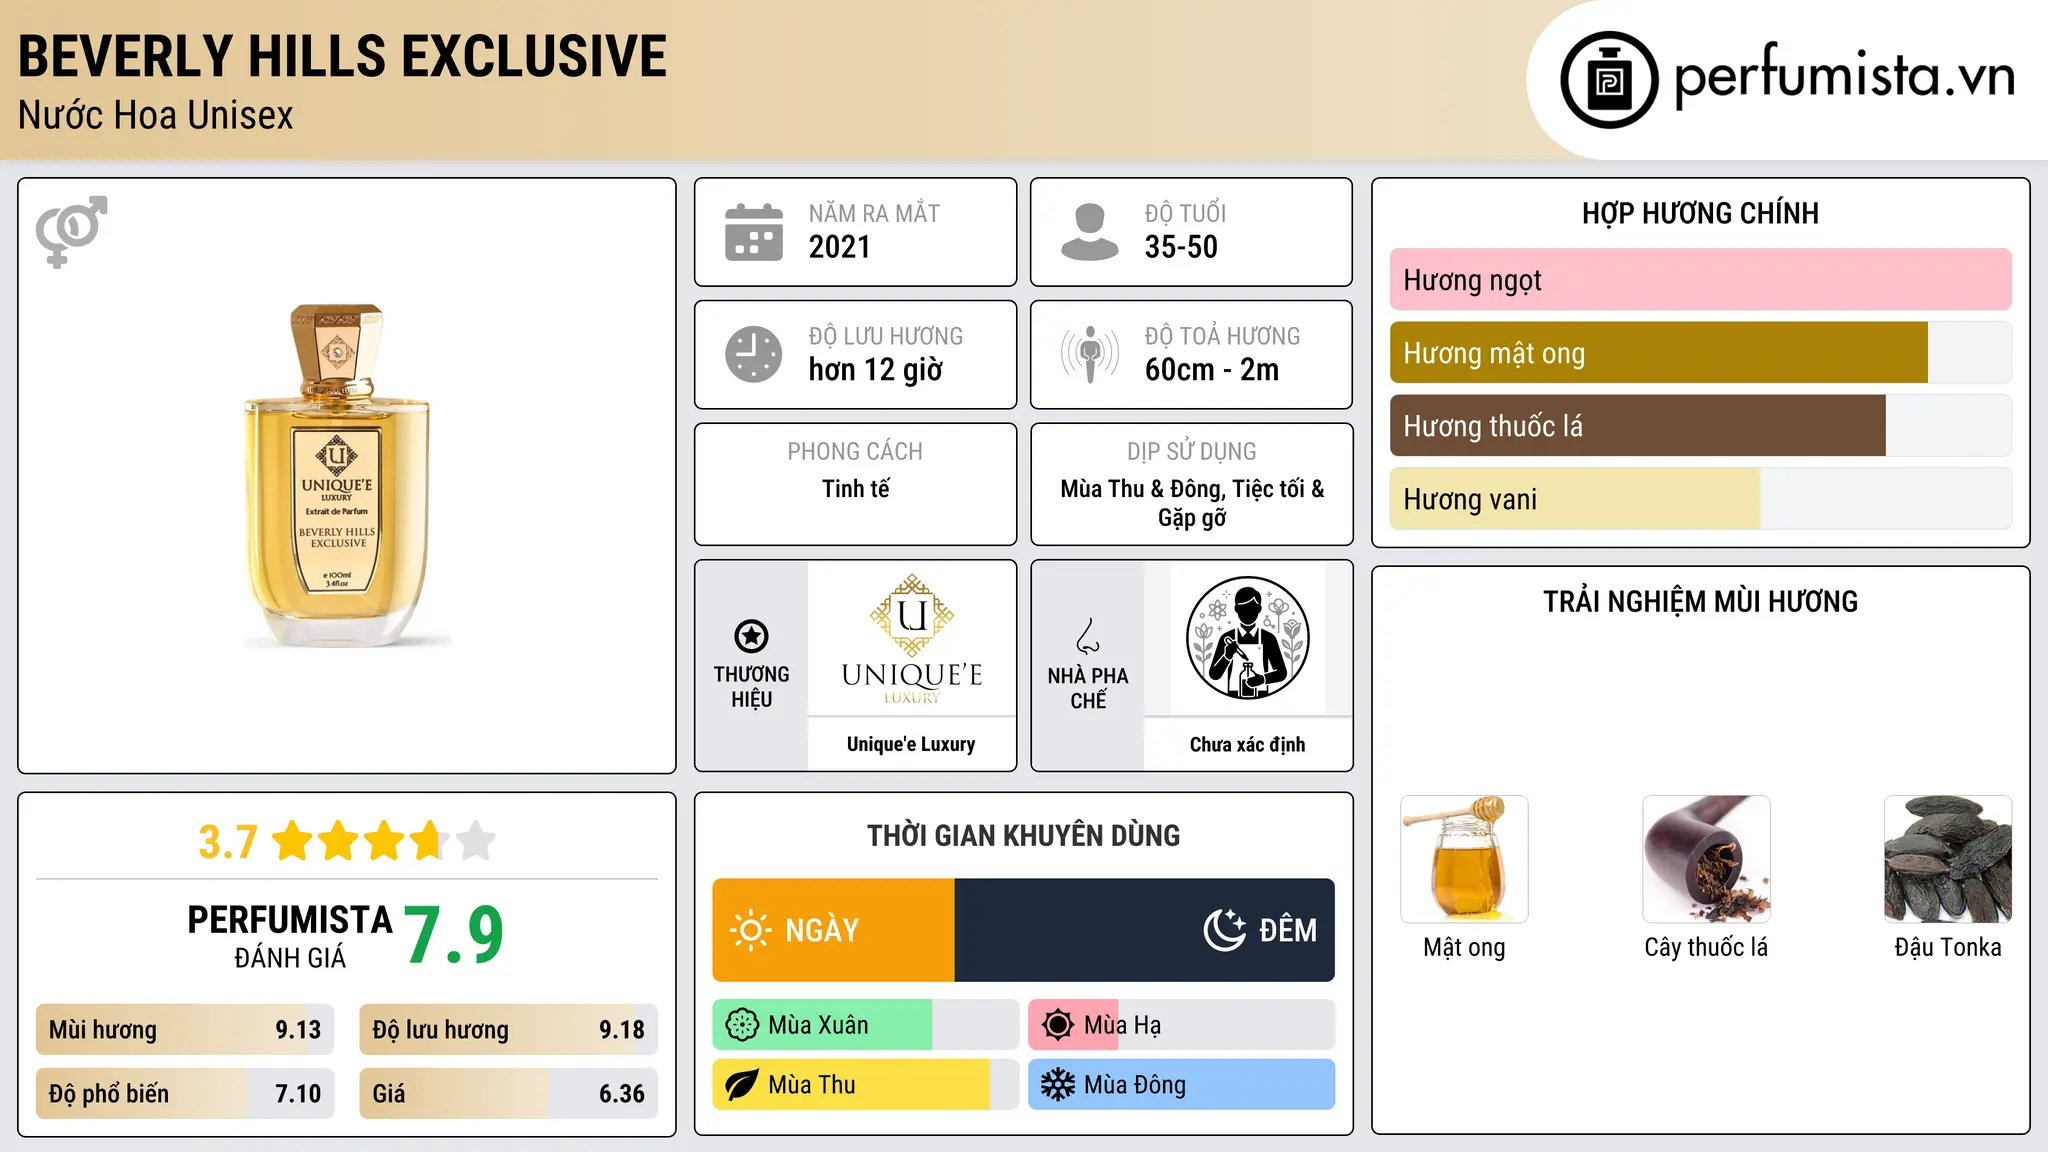
Task: Click the sun icon in Ngày bar
Action: 751,930
